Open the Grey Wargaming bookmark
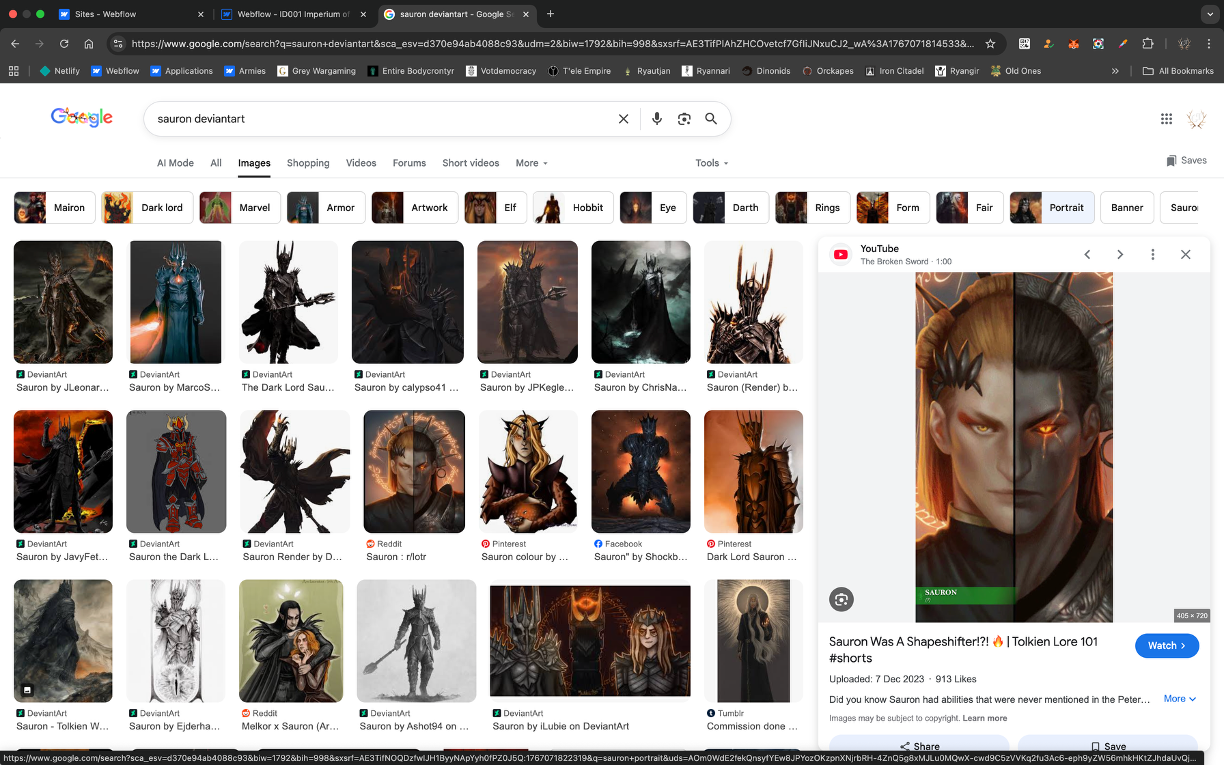Image resolution: width=1224 pixels, height=766 pixels. click(x=316, y=71)
